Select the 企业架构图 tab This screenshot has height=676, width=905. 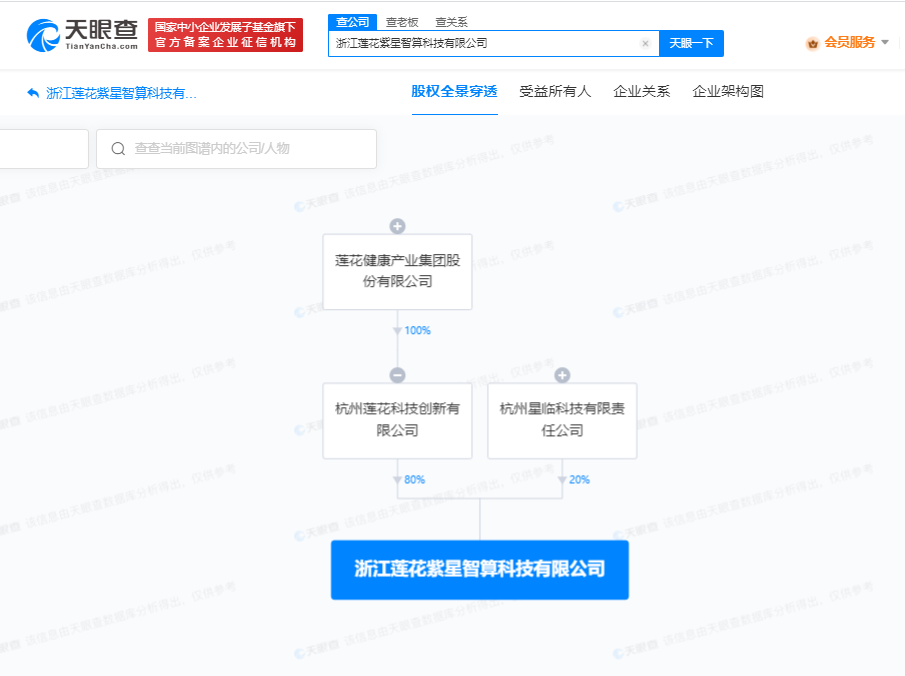728,92
